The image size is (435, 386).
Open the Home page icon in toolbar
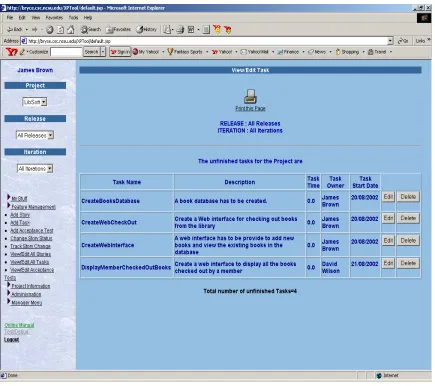click(71, 30)
